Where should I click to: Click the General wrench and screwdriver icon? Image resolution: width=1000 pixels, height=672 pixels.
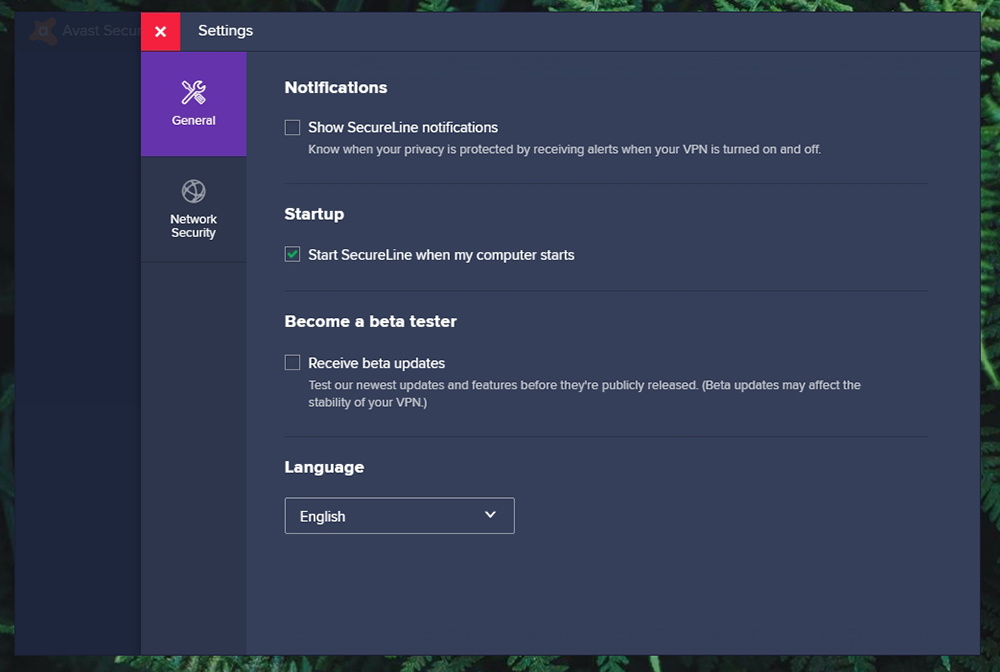click(193, 92)
